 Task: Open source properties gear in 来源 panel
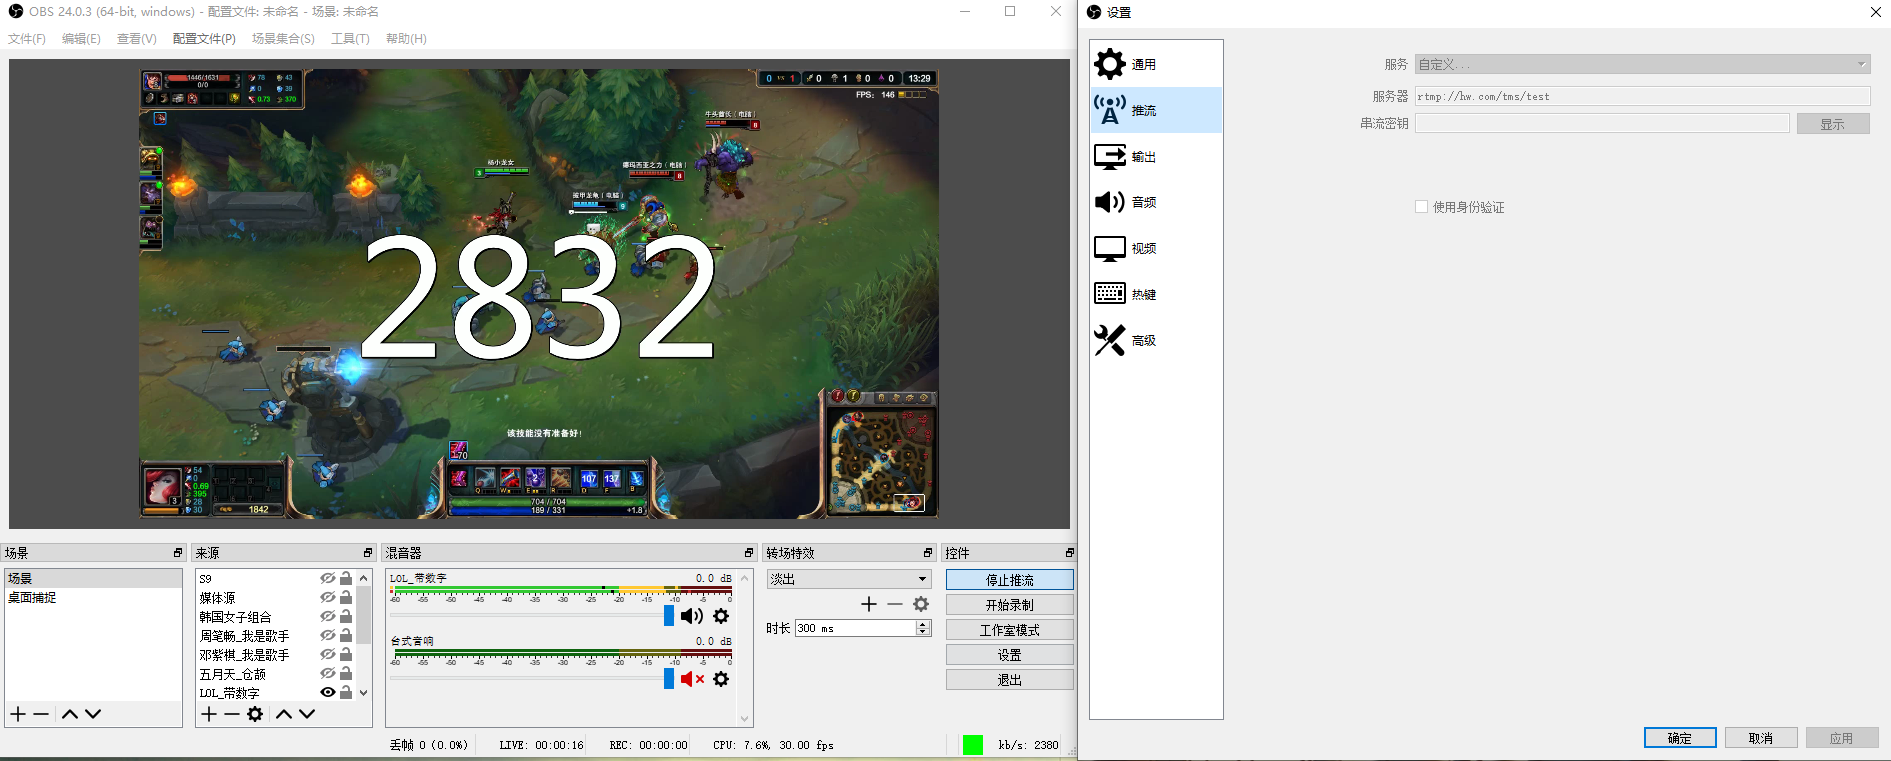(256, 714)
